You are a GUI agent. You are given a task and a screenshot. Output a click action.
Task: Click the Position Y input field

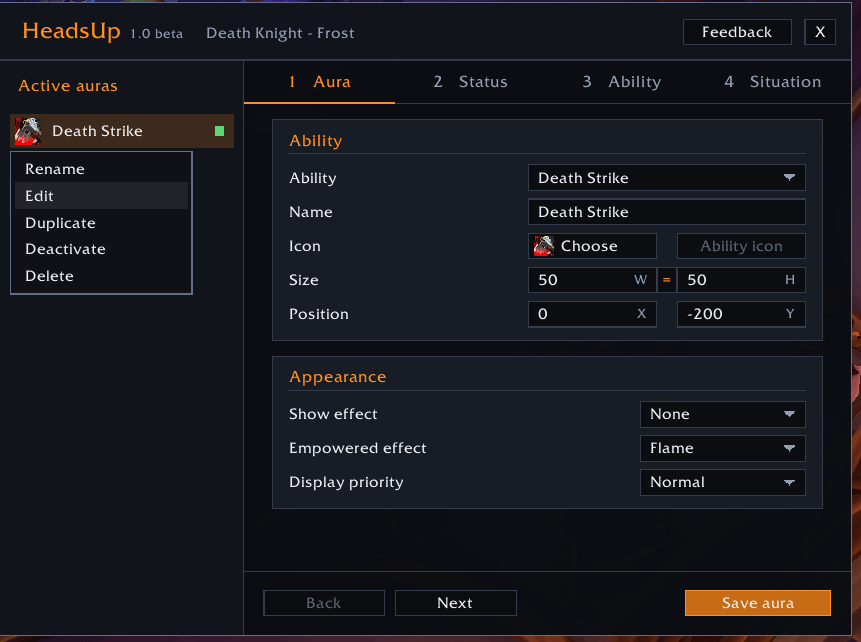point(741,314)
